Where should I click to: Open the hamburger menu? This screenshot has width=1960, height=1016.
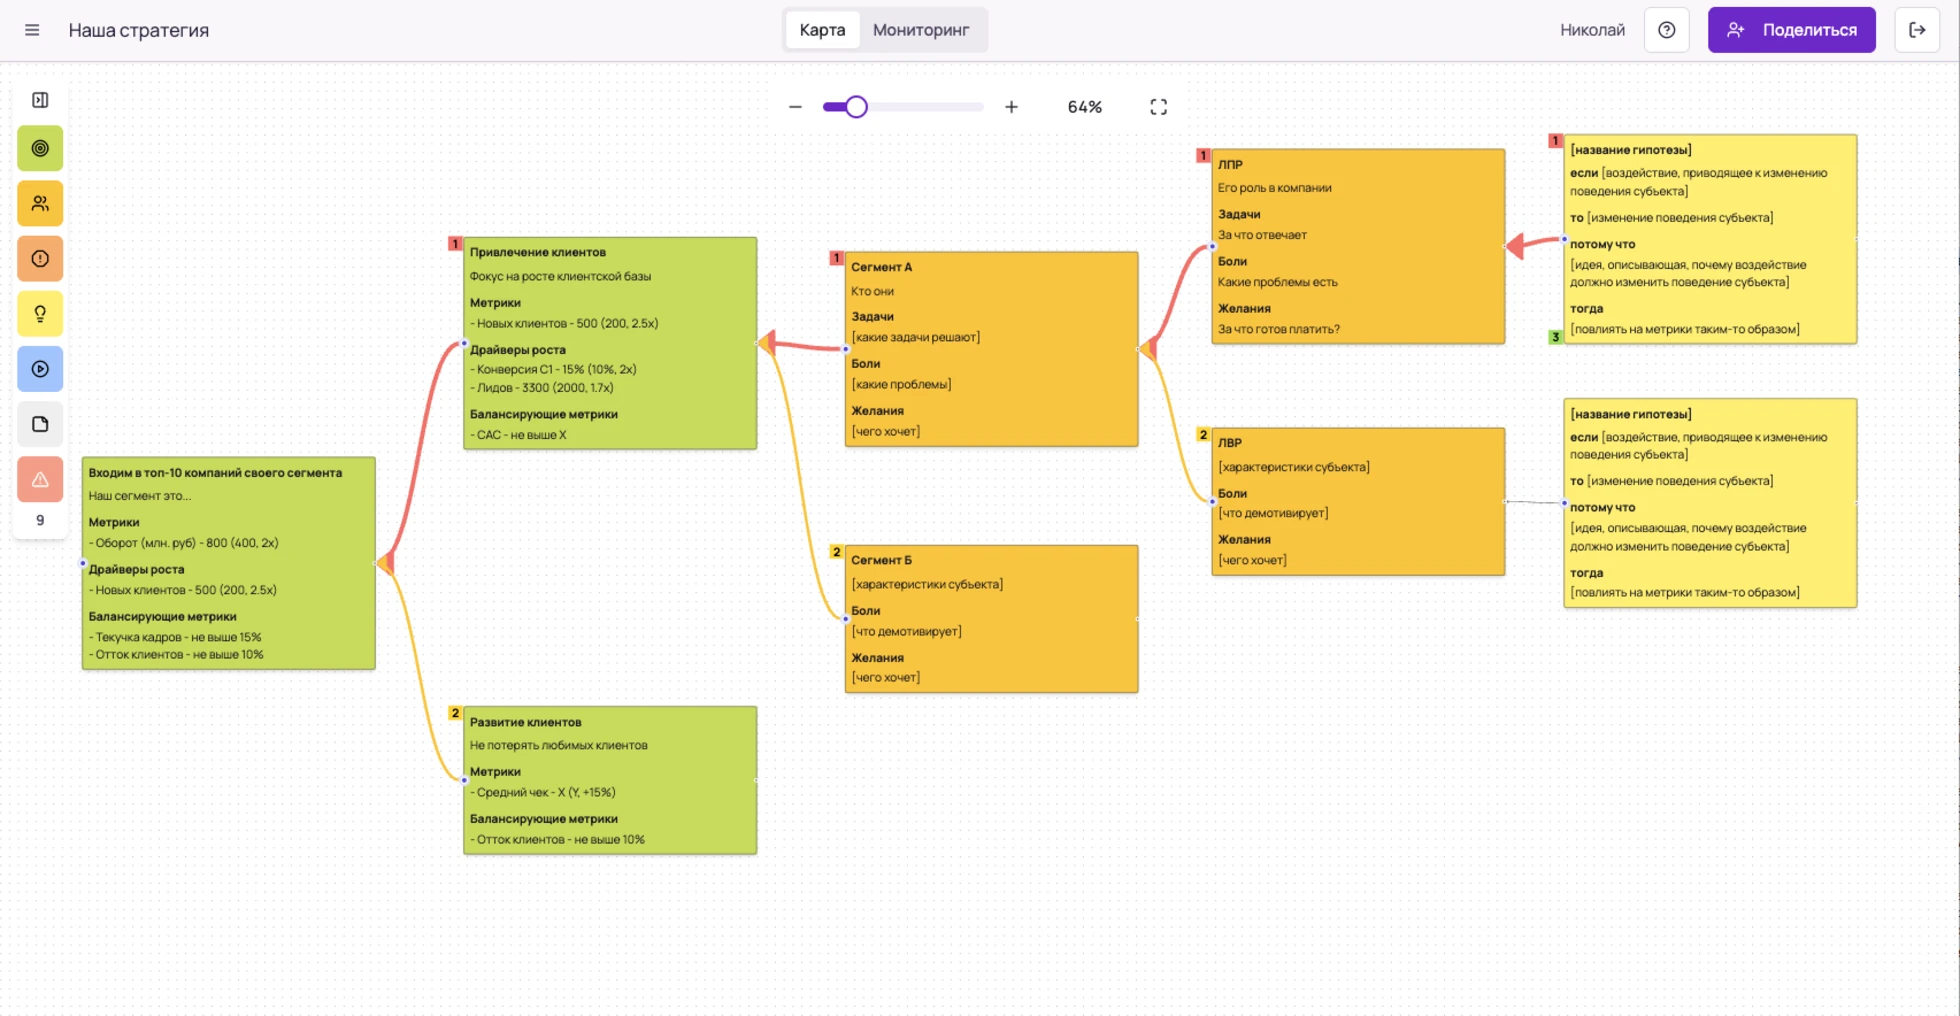(32, 30)
